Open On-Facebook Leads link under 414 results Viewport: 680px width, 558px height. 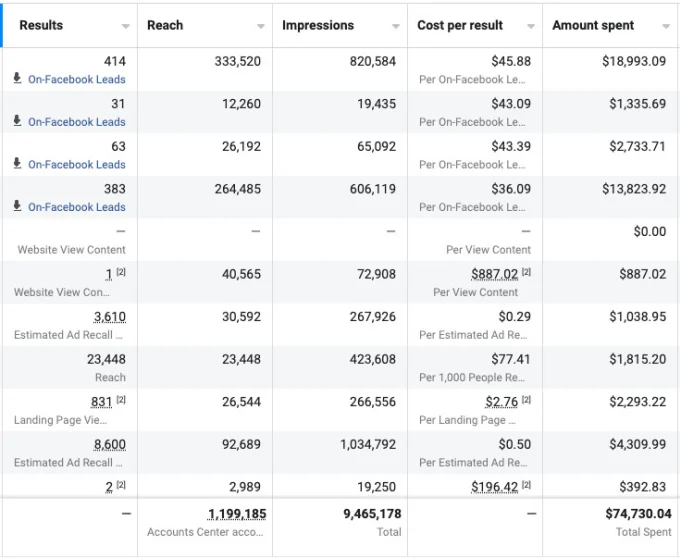tap(77, 79)
